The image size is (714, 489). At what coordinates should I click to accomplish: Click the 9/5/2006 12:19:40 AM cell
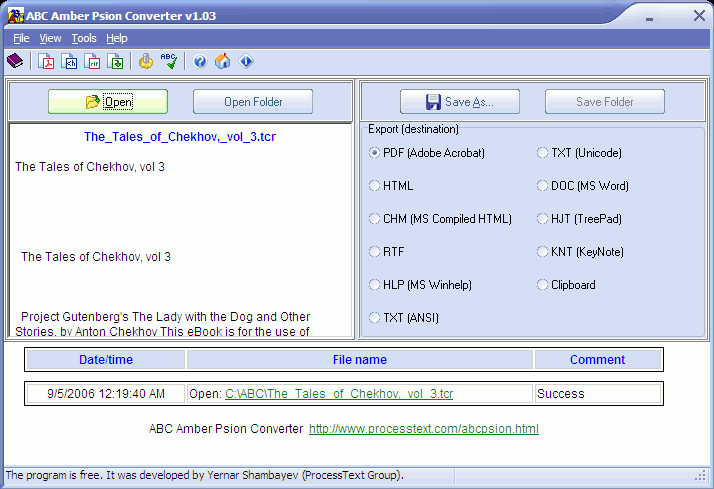point(106,394)
